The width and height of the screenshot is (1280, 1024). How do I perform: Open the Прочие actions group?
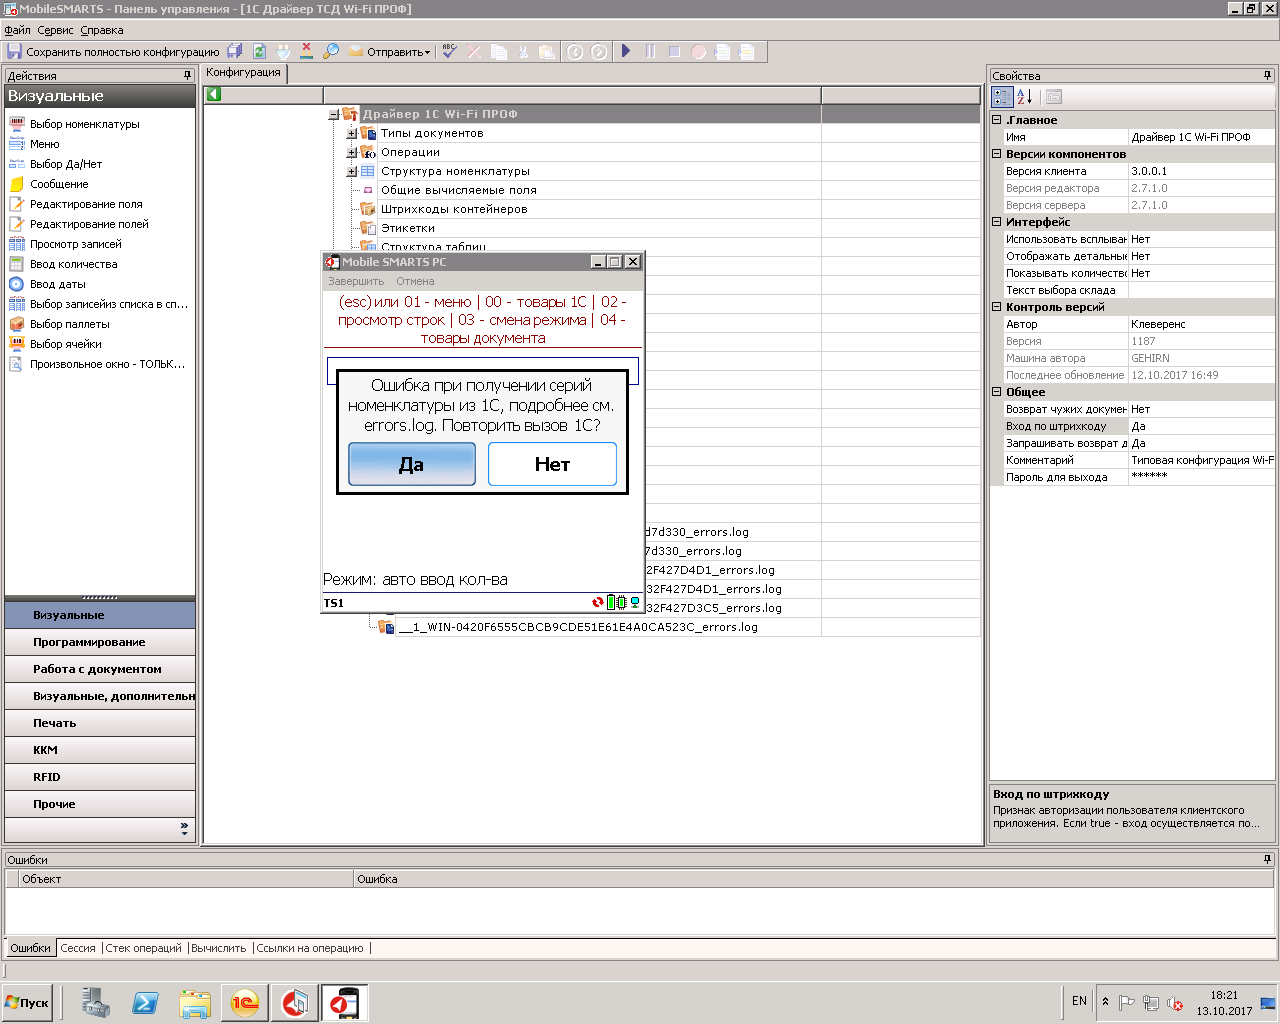click(x=100, y=804)
